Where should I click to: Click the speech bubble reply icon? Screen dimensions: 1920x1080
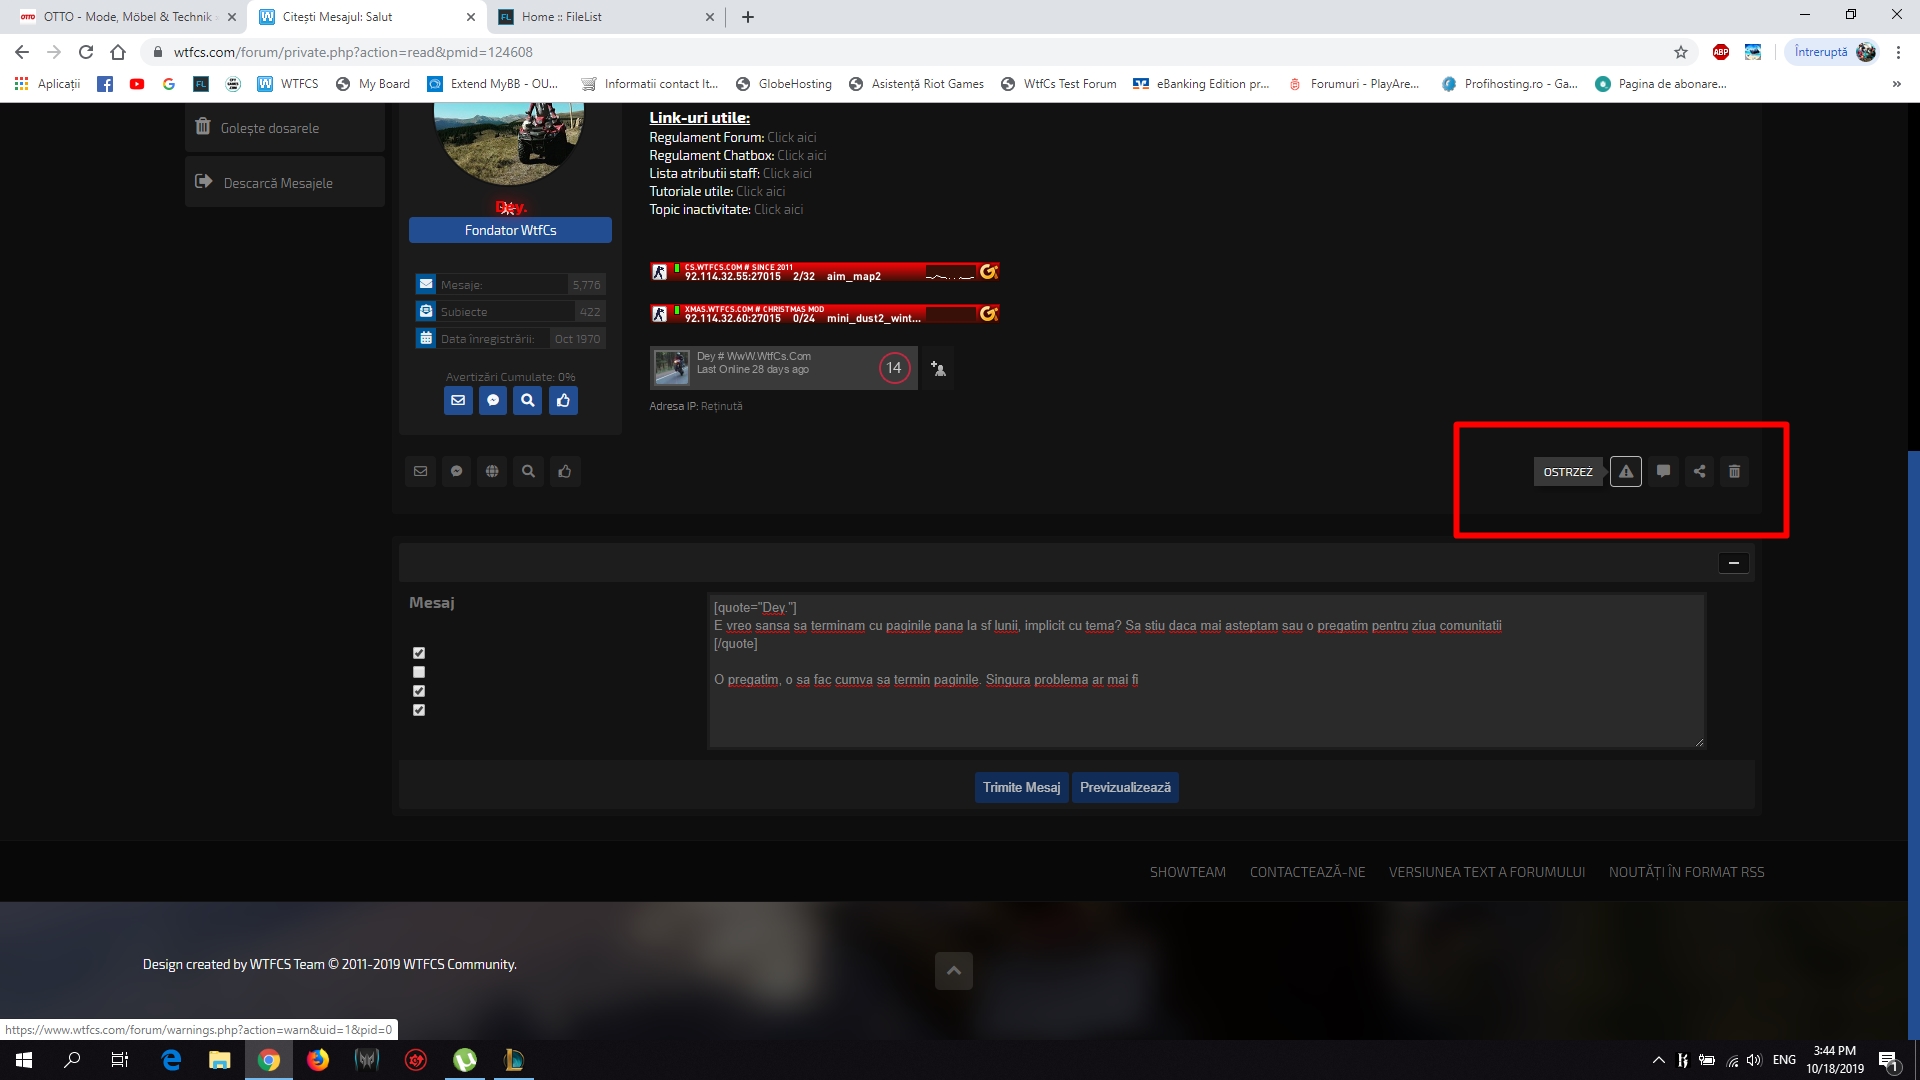1663,472
